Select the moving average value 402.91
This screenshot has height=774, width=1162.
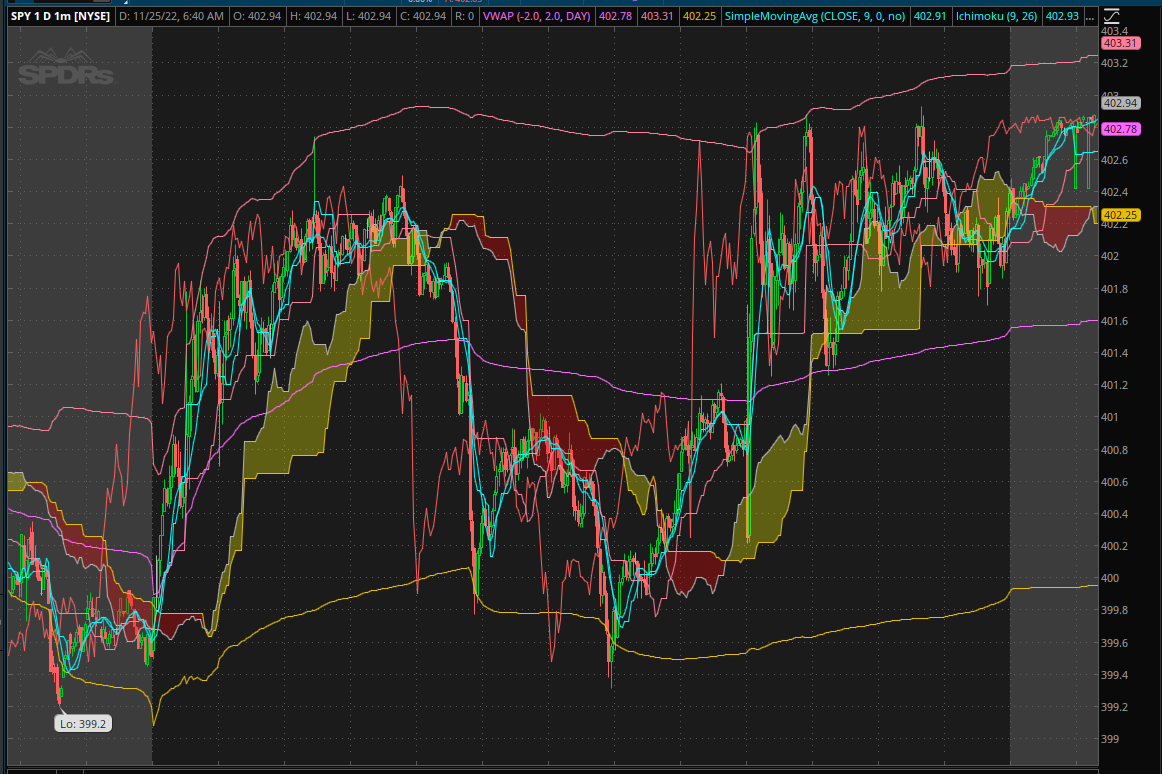929,16
